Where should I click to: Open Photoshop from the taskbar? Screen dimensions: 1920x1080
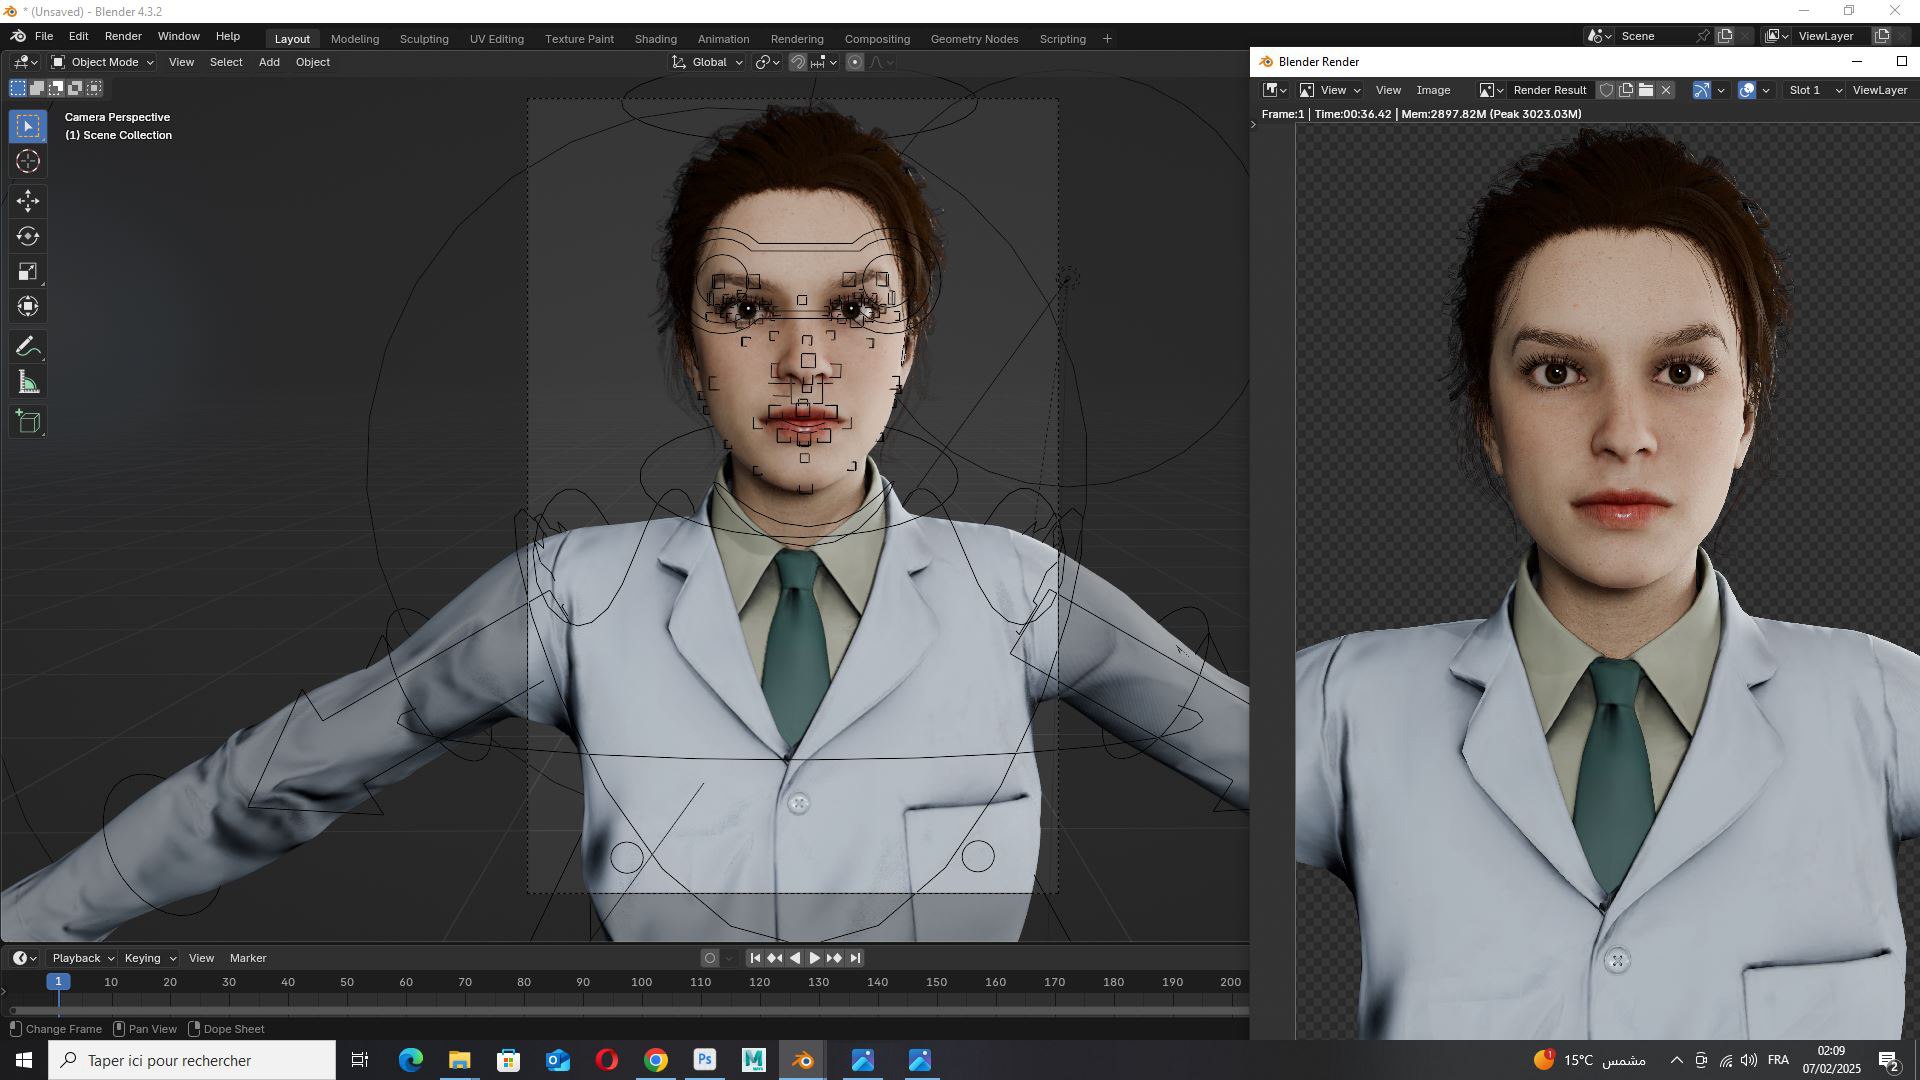click(705, 1060)
